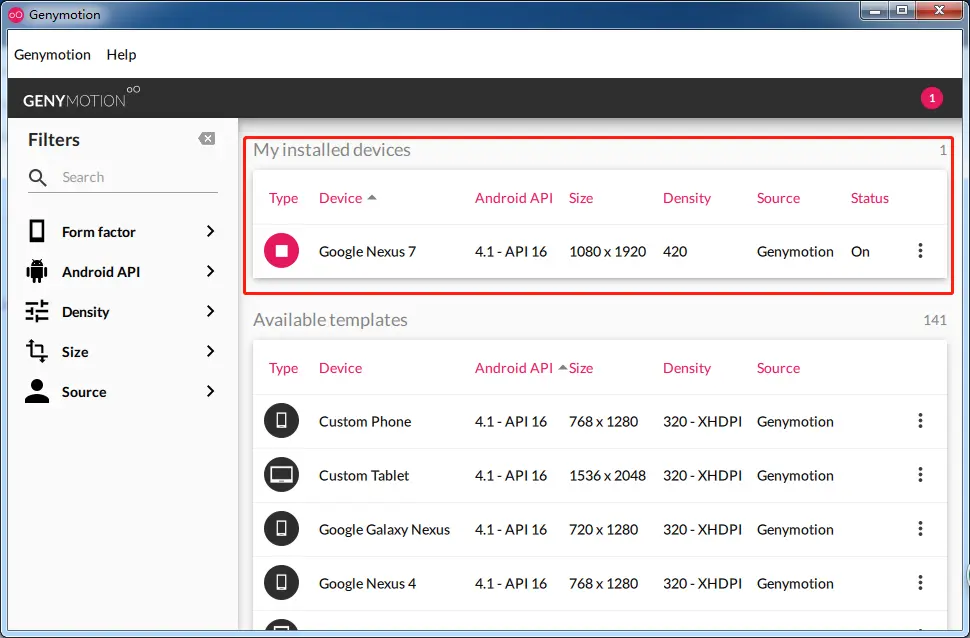Viewport: 970px width, 638px height.
Task: Select the Custom Phone template name
Action: coord(365,421)
